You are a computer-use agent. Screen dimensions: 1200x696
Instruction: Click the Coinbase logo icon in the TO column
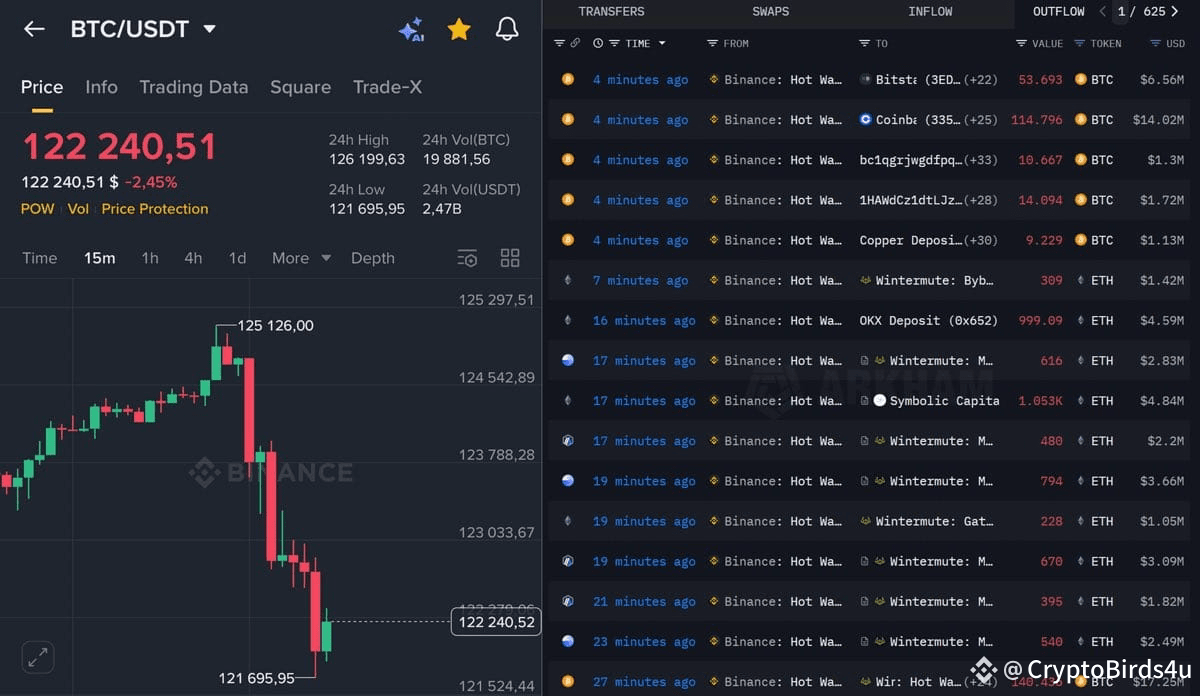point(865,120)
